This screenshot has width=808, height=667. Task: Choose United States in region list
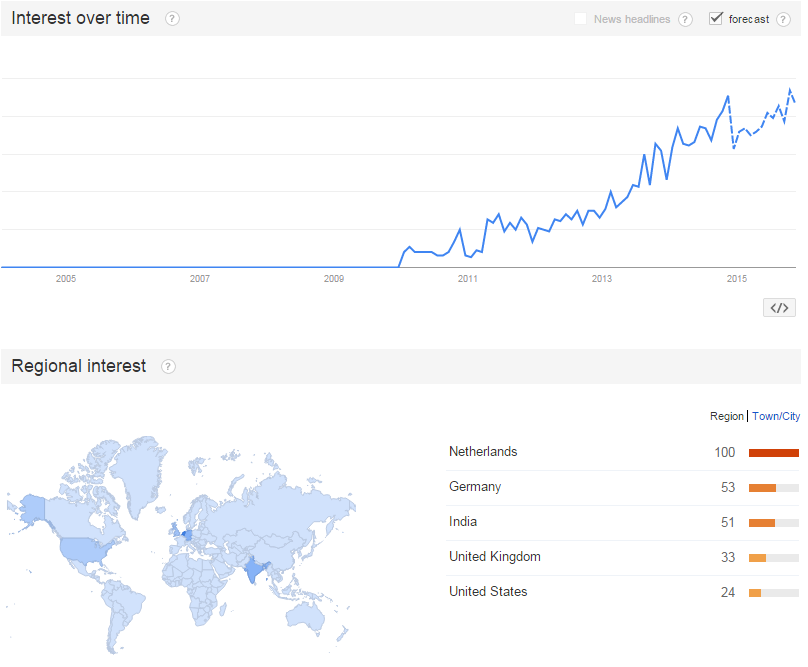pos(488,592)
